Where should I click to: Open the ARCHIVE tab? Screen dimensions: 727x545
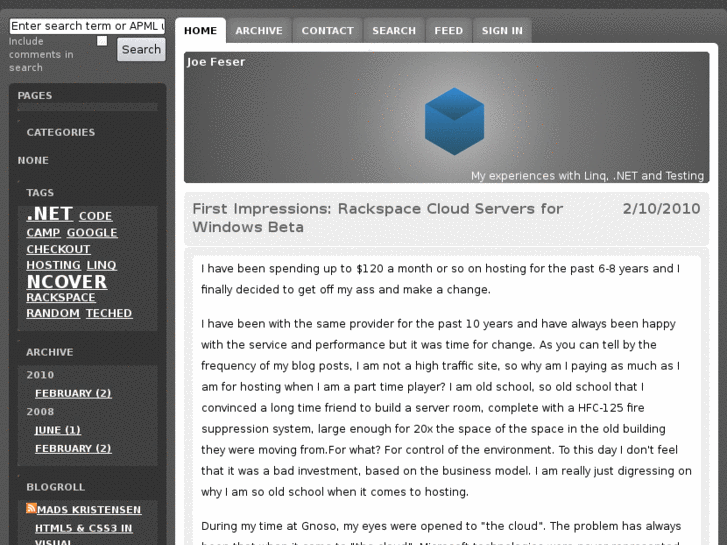coord(259,31)
